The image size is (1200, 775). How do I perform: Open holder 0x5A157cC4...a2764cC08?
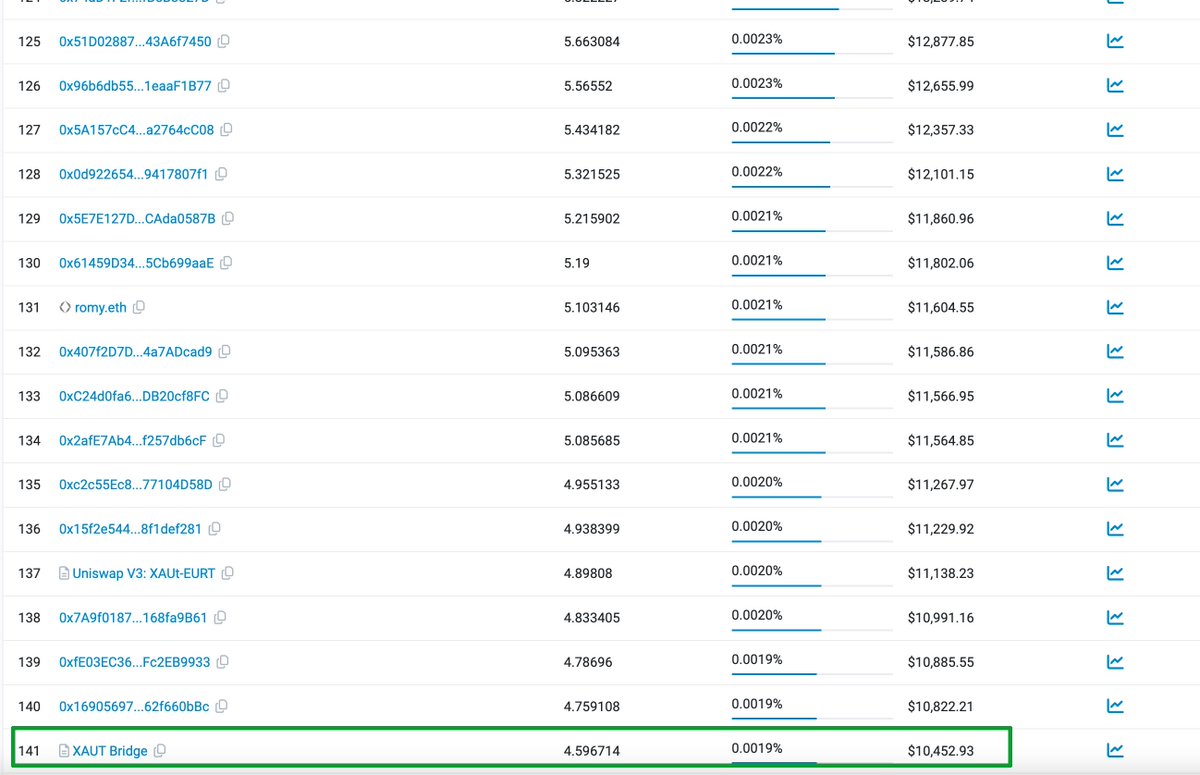pyautogui.click(x=137, y=130)
